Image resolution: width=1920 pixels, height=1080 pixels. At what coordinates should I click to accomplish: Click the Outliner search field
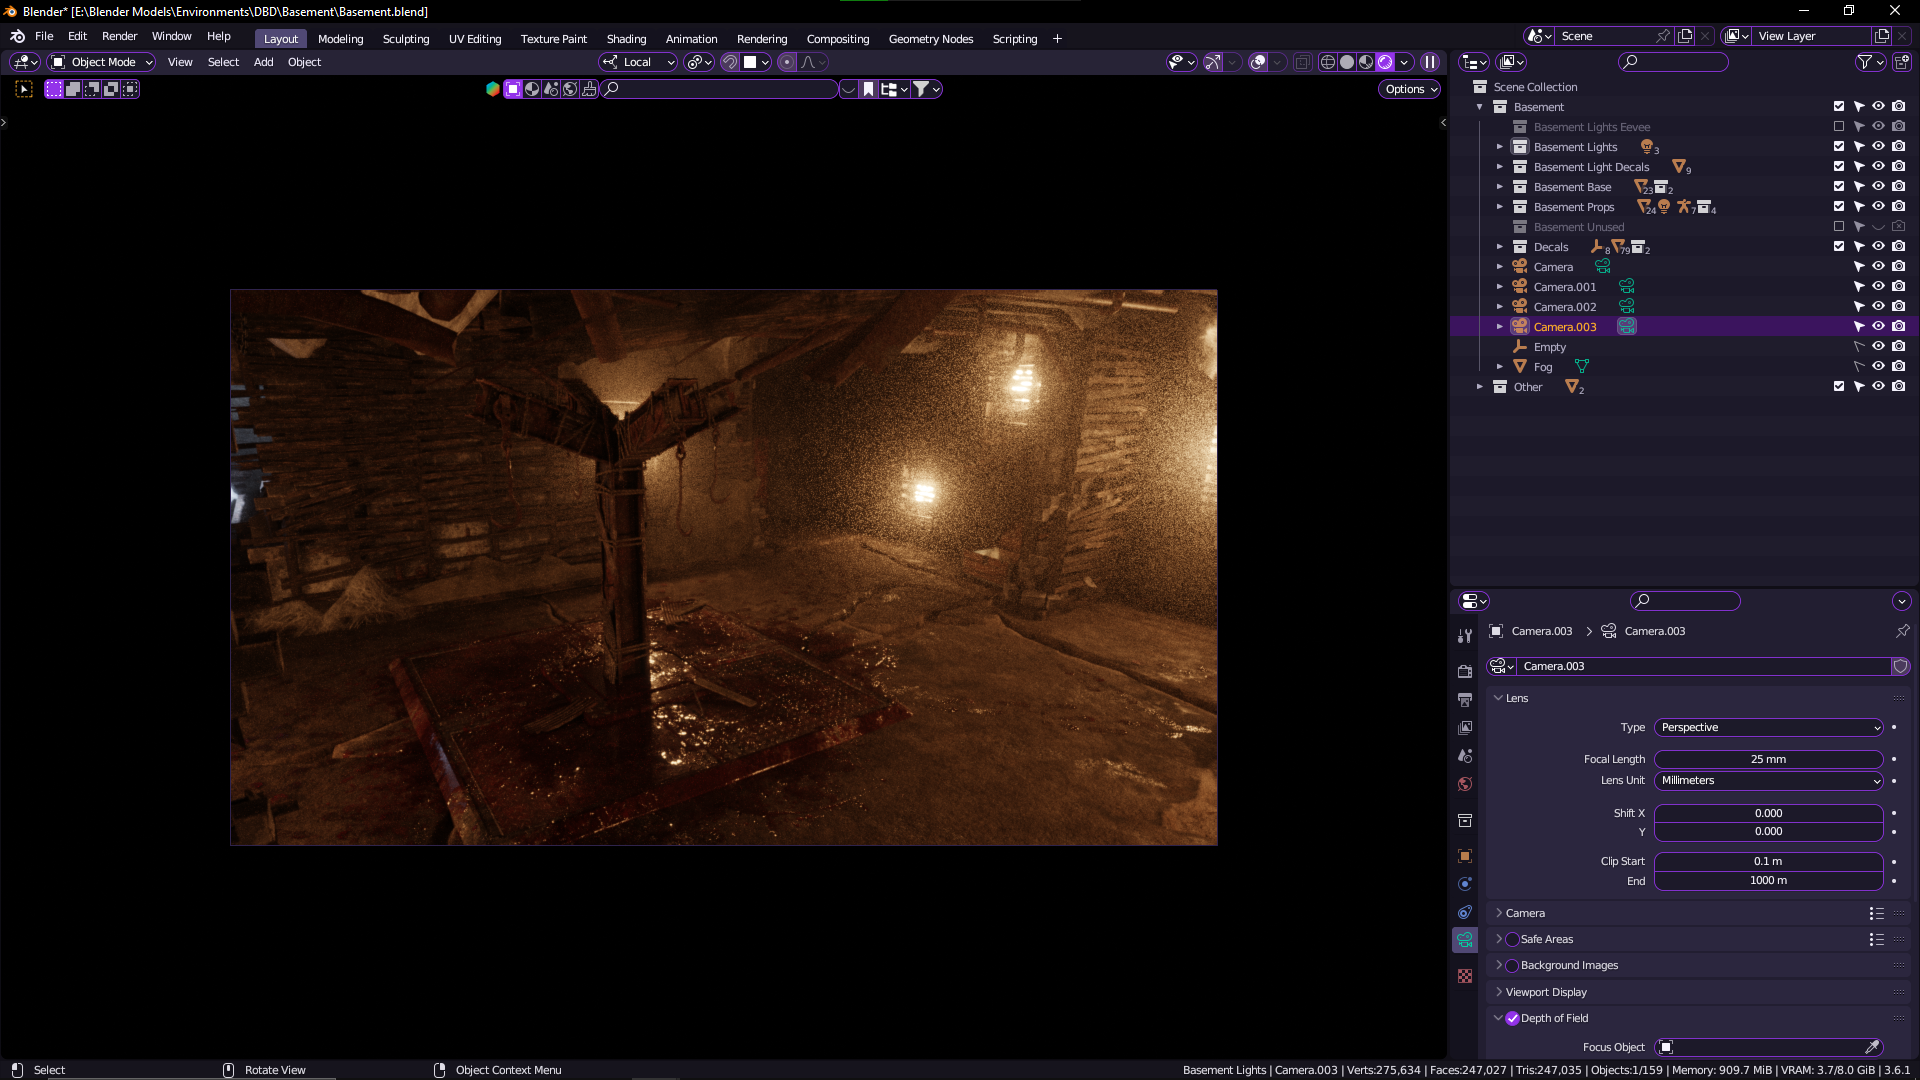[1673, 62]
